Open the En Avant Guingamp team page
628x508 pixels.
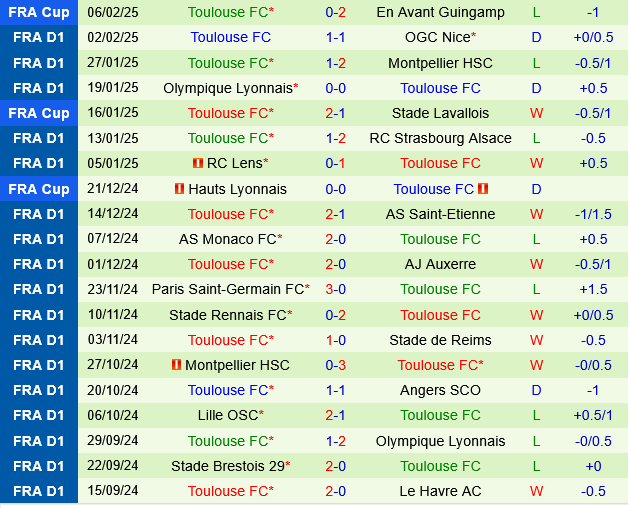point(440,12)
